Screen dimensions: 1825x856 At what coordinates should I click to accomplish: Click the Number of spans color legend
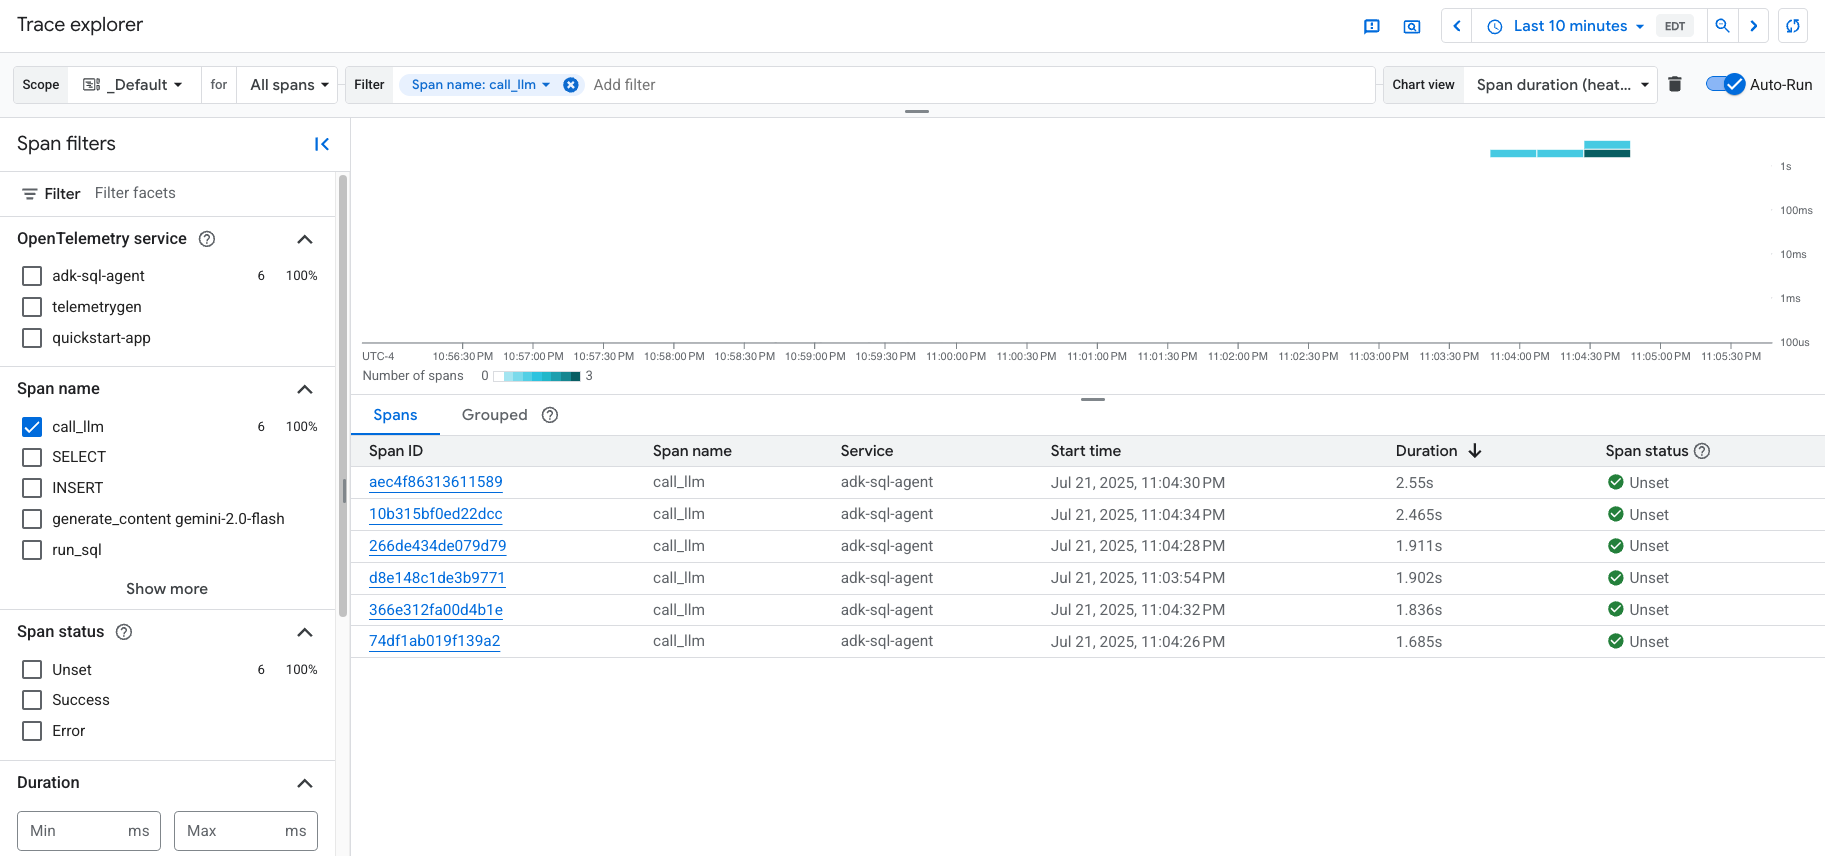pyautogui.click(x=537, y=376)
